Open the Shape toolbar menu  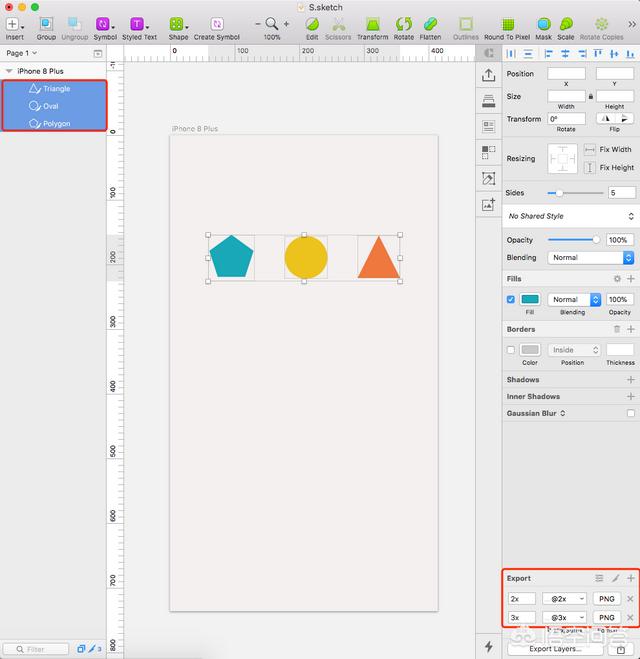pyautogui.click(x=178, y=24)
